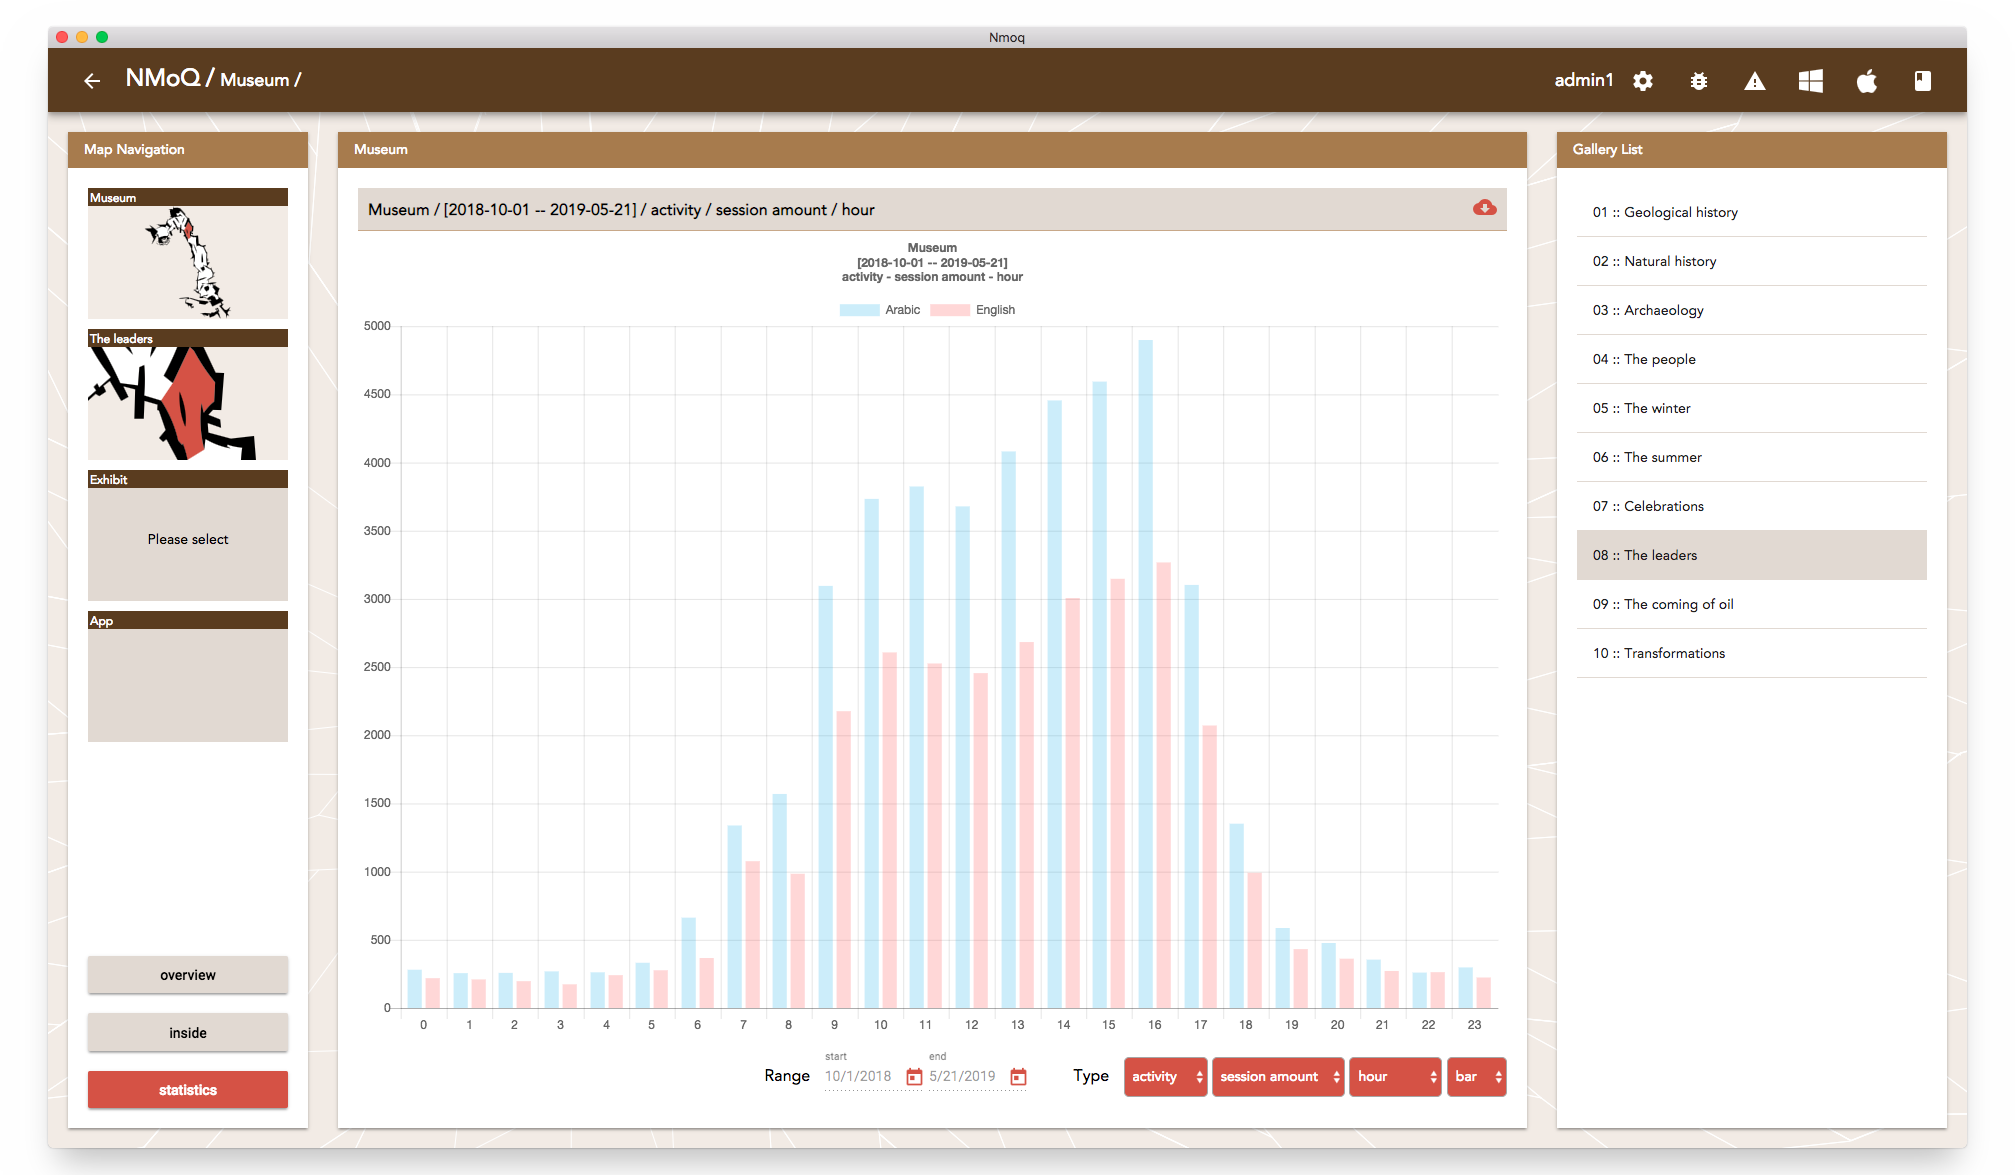Click the inside button

click(x=188, y=1033)
